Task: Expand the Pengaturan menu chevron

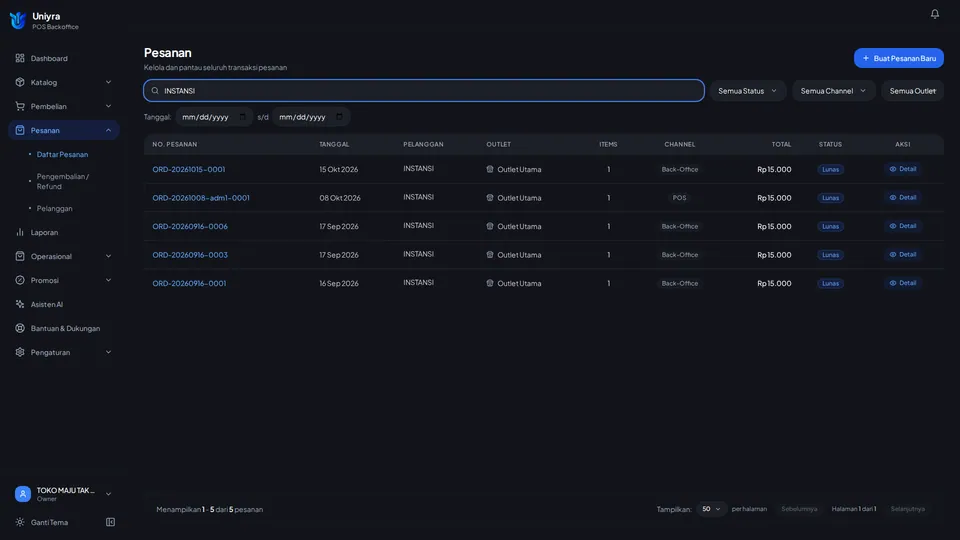Action: click(108, 352)
